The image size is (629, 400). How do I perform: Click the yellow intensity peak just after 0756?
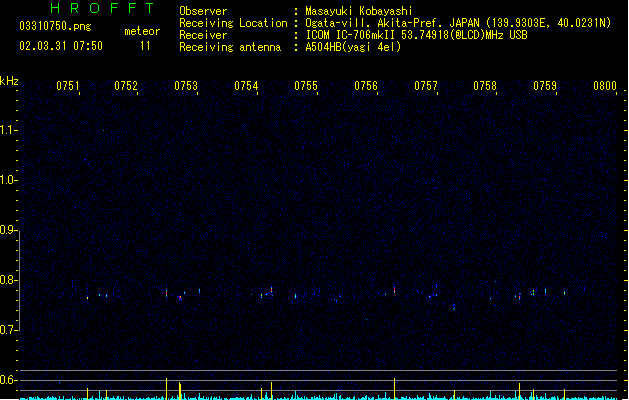click(x=394, y=388)
